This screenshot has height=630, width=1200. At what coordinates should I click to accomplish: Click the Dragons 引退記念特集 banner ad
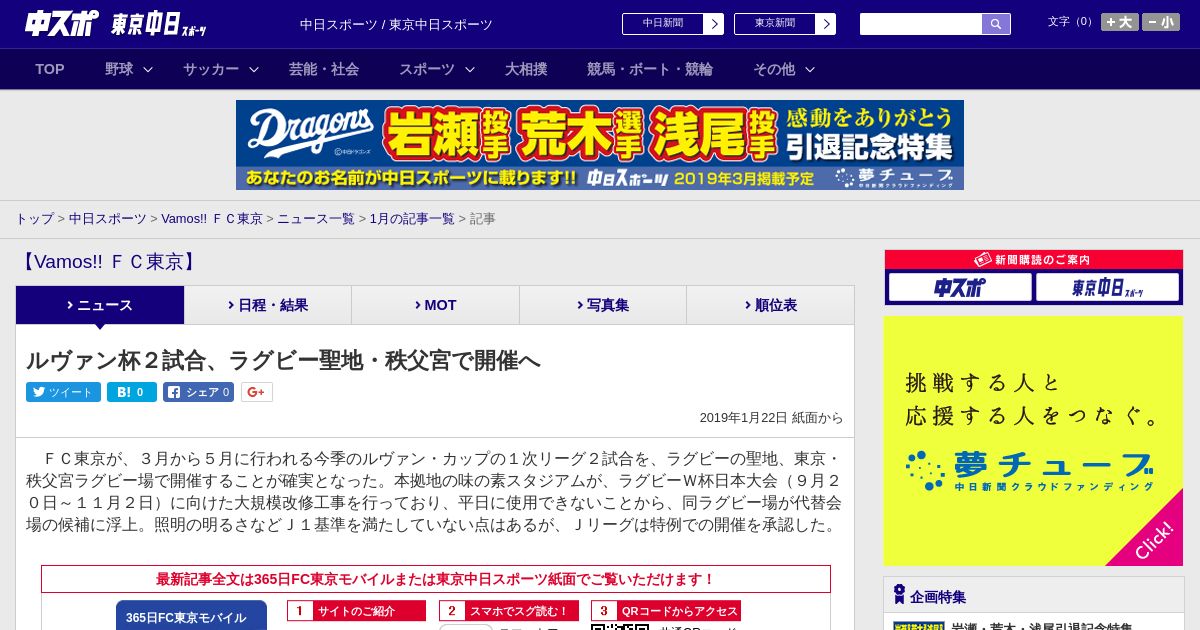tap(600, 145)
